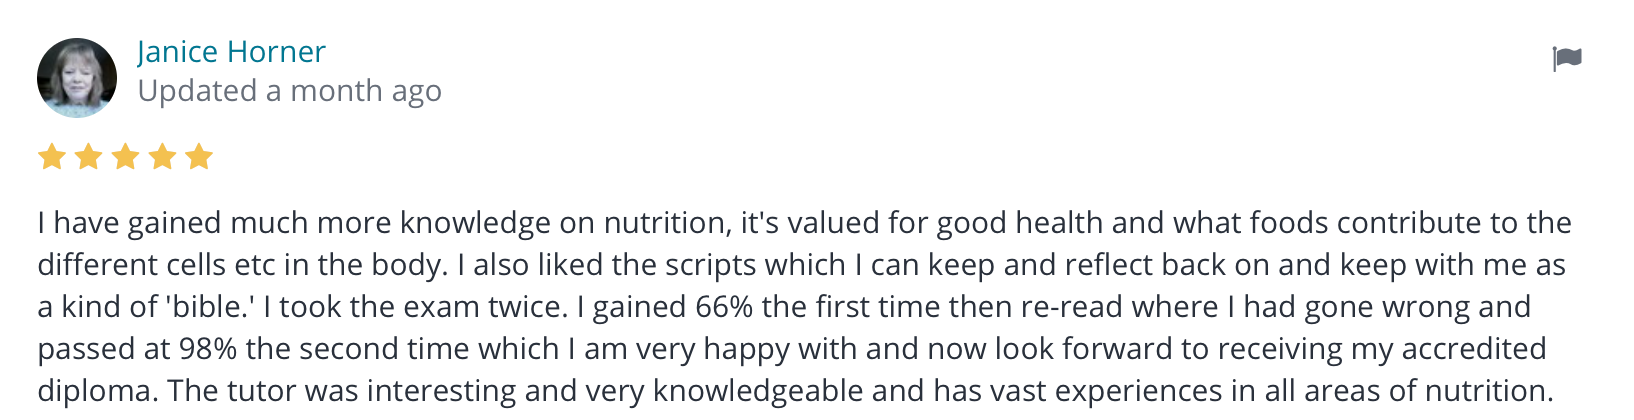Open the Janice Horner profile link
This screenshot has height=420, width=1634.
[x=231, y=51]
